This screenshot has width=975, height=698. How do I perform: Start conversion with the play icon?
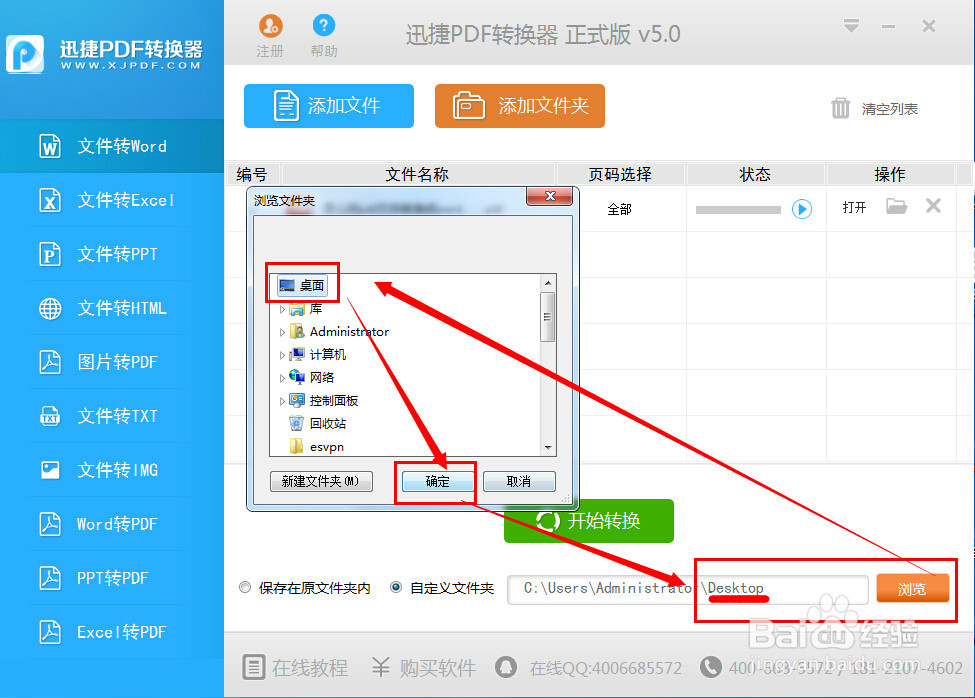pos(802,209)
